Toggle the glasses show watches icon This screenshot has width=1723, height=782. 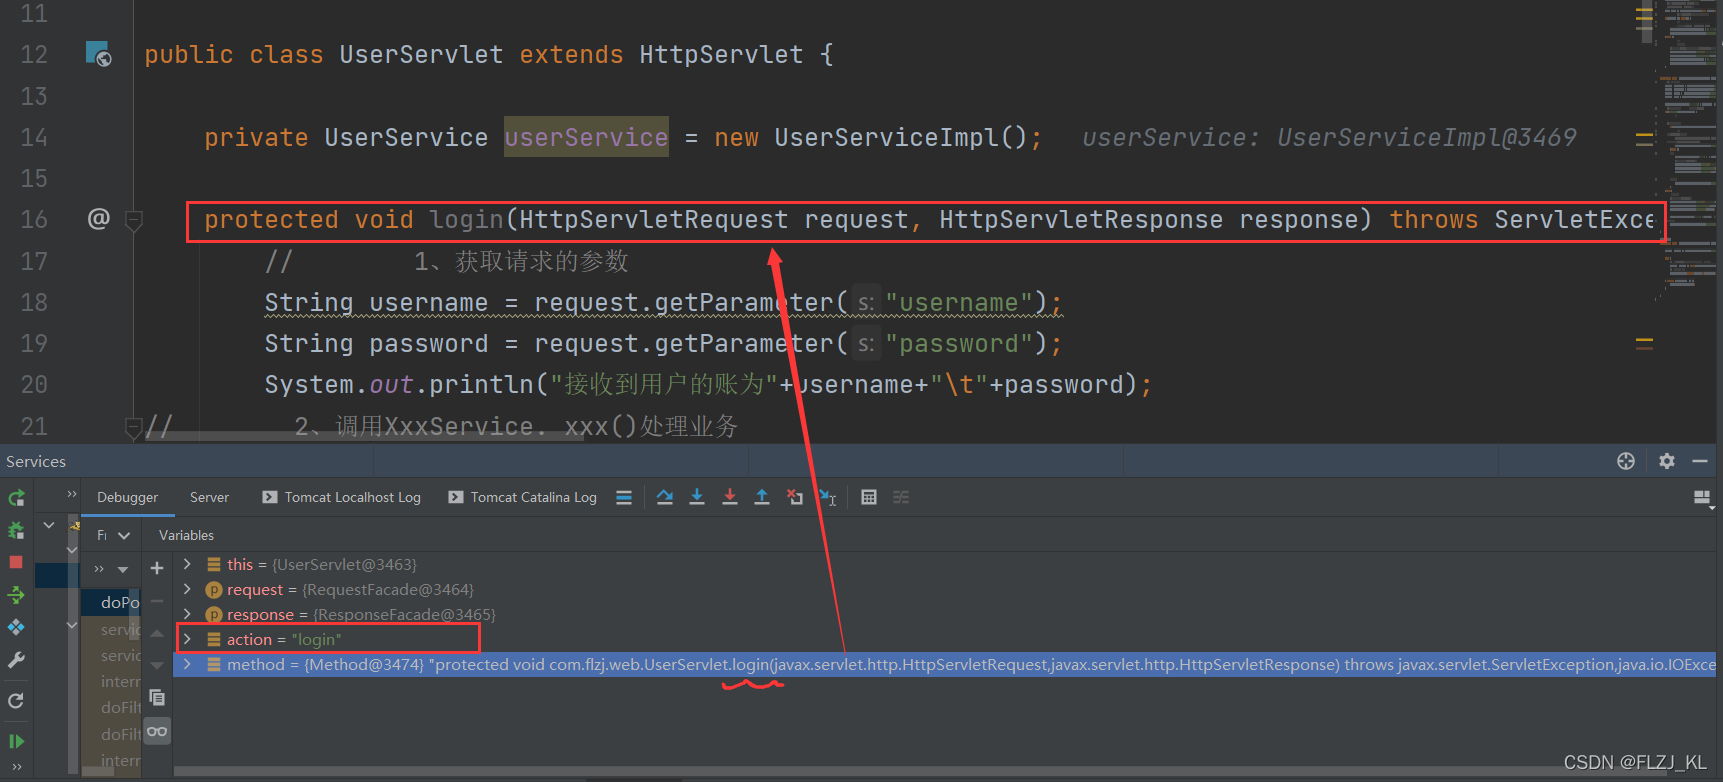click(x=157, y=732)
